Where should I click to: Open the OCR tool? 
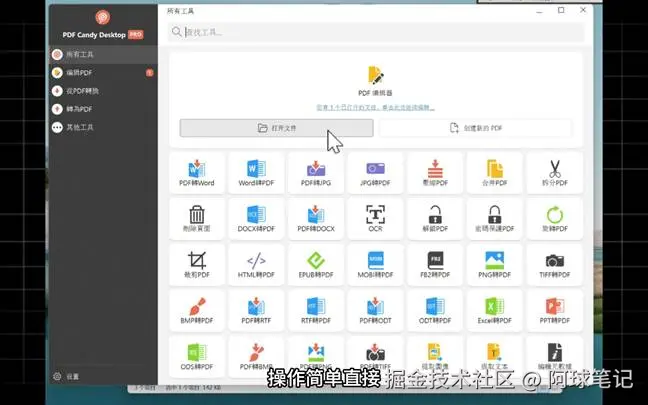click(375, 219)
